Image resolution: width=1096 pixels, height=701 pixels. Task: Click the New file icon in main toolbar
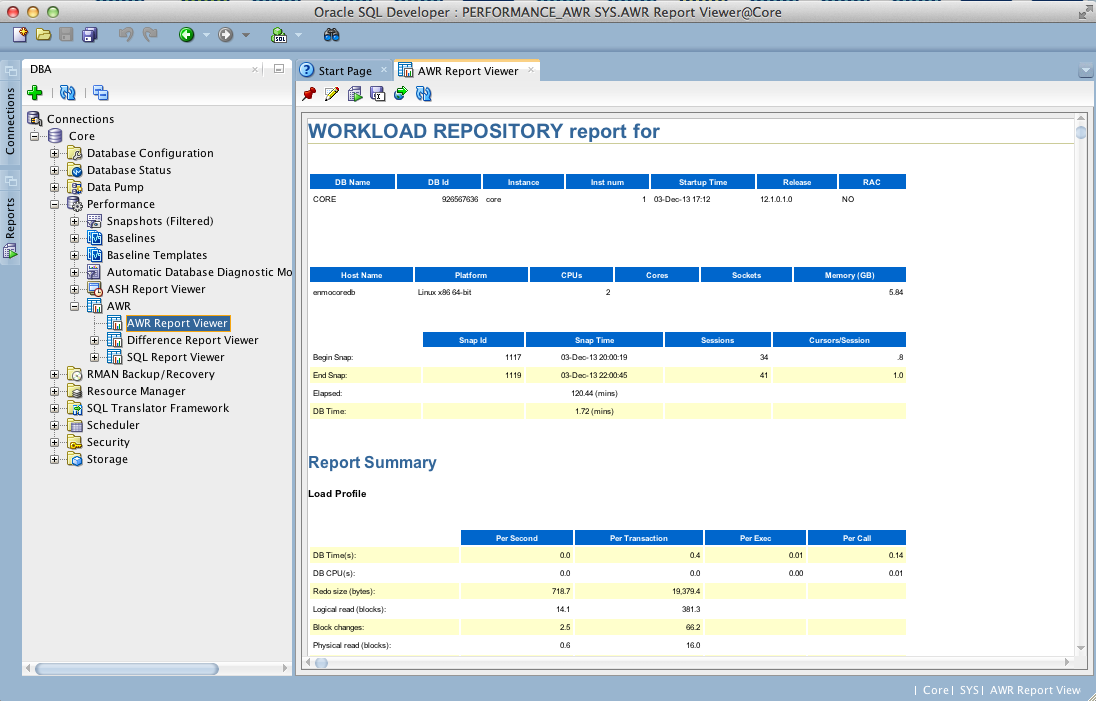point(20,34)
